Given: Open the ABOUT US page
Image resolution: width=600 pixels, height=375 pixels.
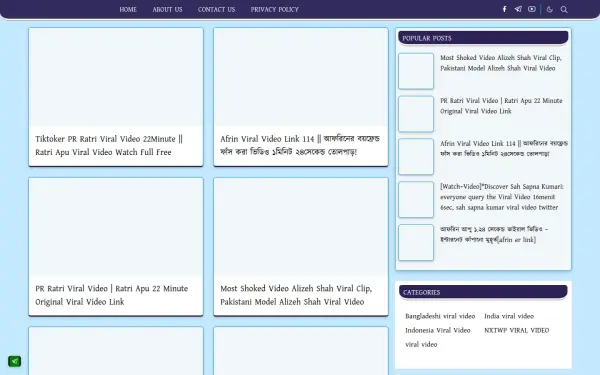Looking at the screenshot, I should tap(167, 9).
